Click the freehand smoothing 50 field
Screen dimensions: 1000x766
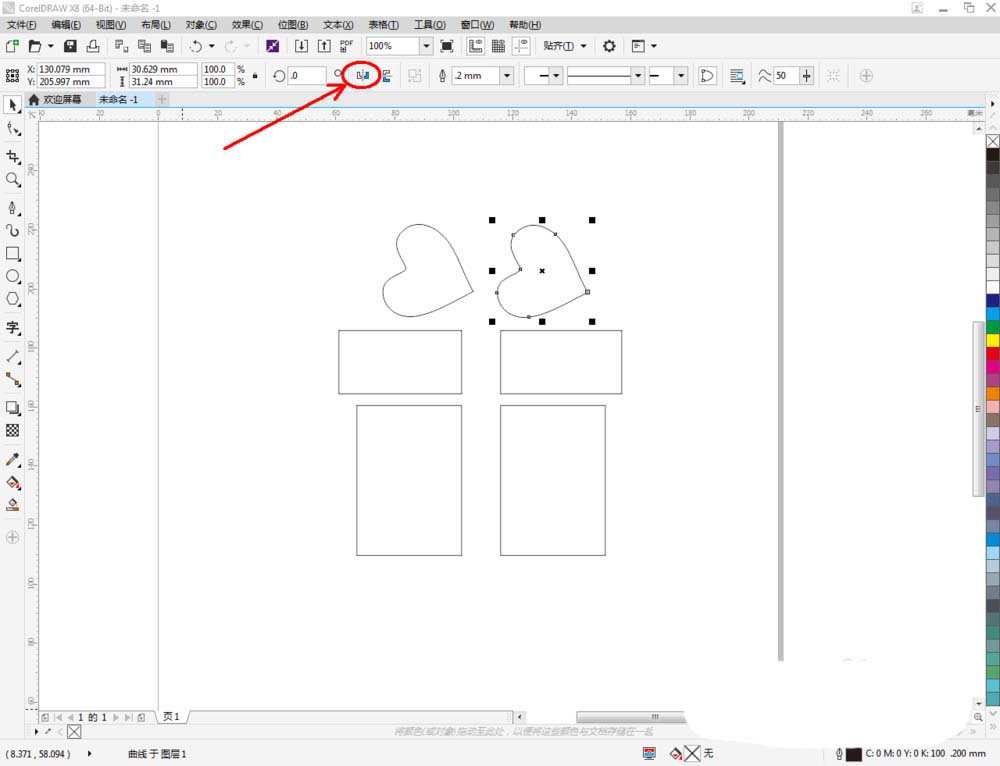point(786,76)
